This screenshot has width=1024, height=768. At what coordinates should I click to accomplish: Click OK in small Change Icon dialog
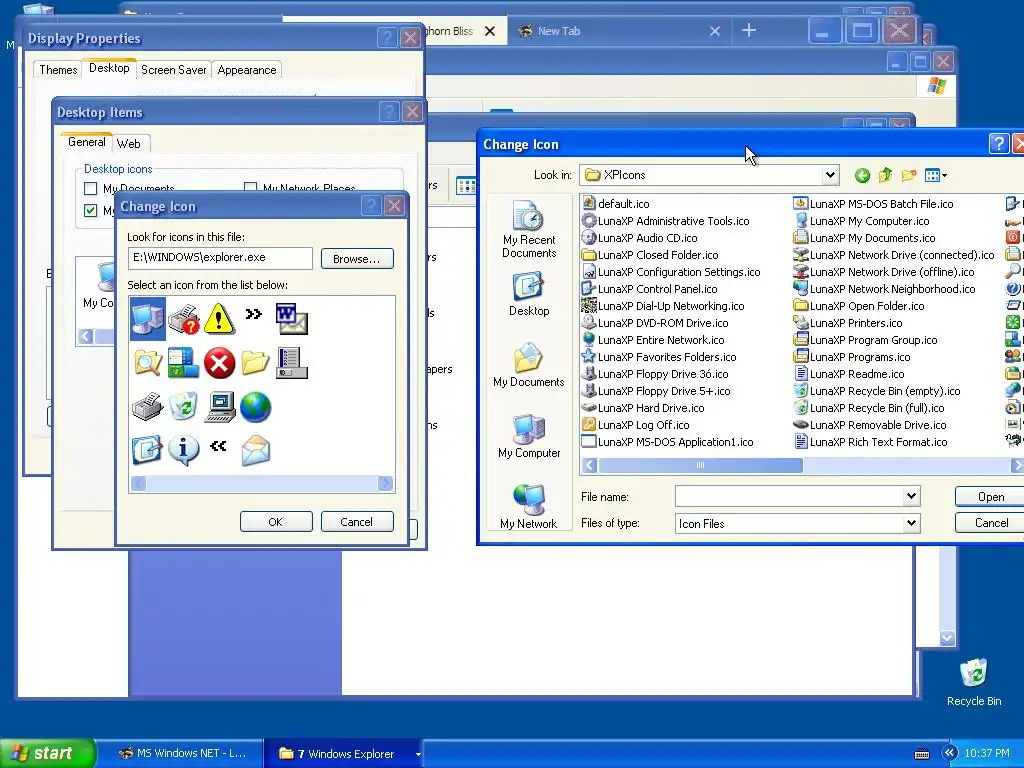(x=276, y=522)
